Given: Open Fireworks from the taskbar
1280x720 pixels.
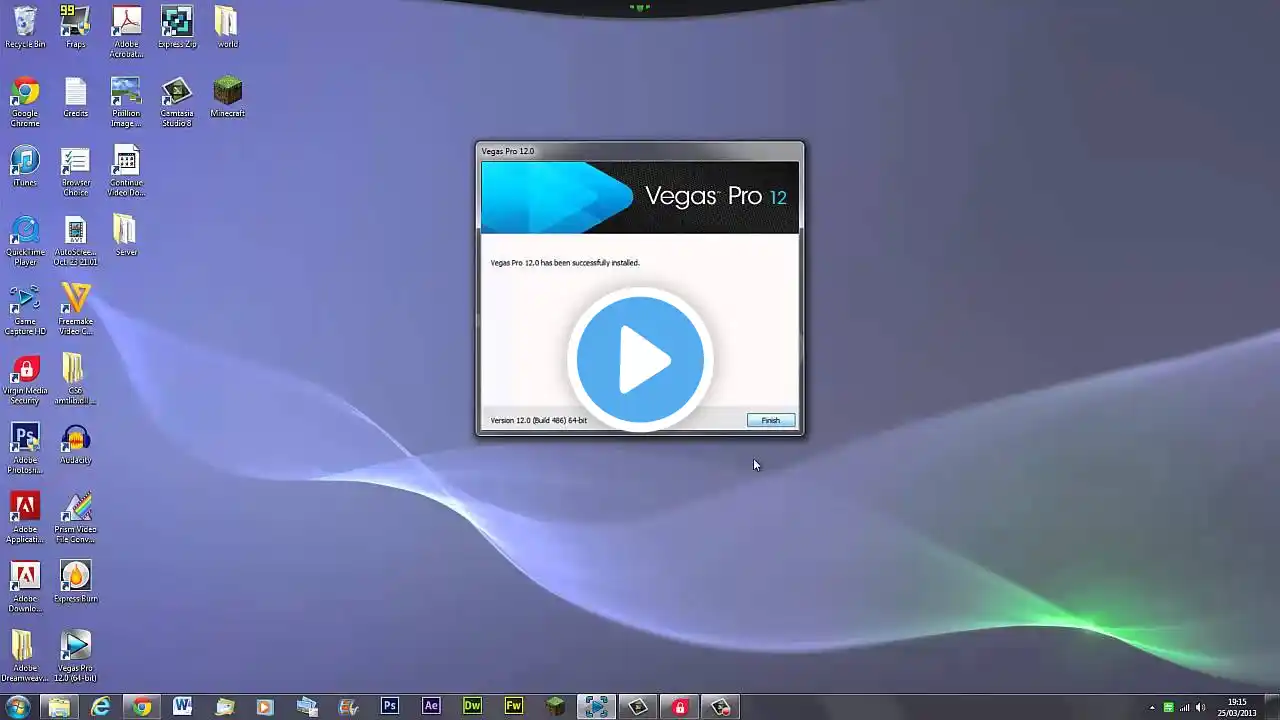Looking at the screenshot, I should pos(514,707).
